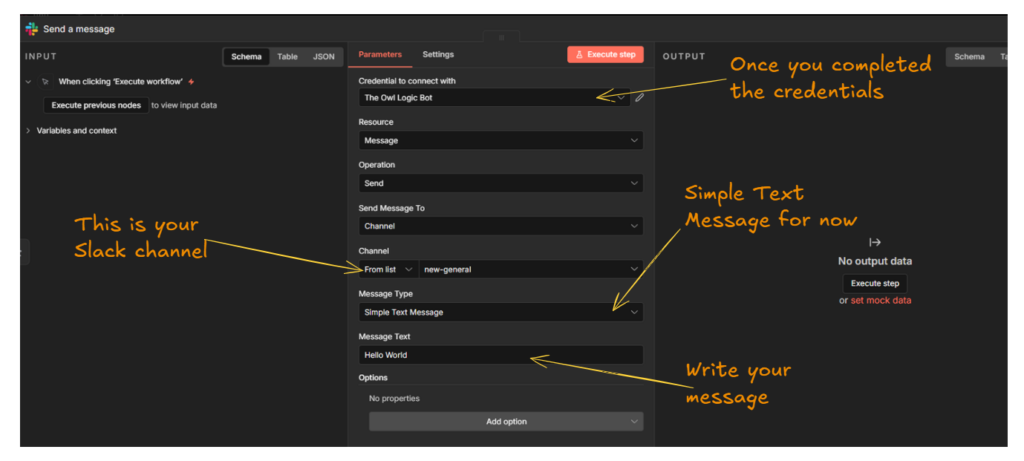Click the Slack logo icon beside Send a message
The image size is (1024, 461).
pos(31,29)
